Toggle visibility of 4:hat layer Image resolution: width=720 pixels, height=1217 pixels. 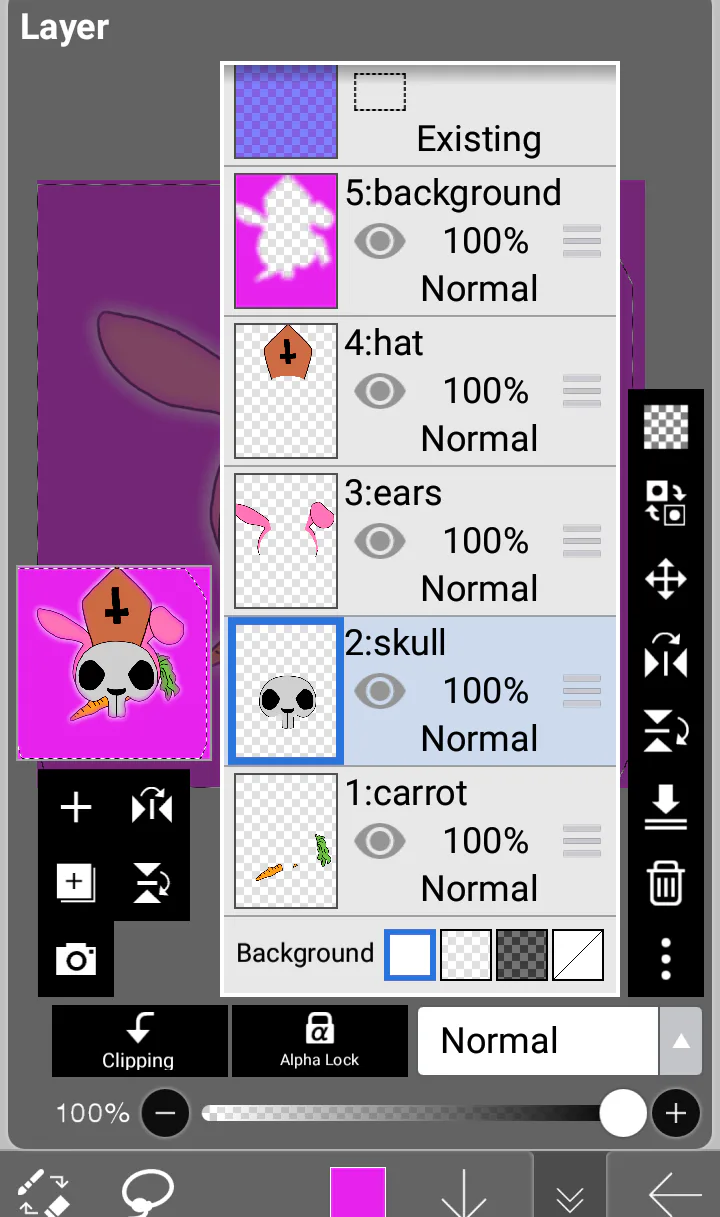[379, 391]
